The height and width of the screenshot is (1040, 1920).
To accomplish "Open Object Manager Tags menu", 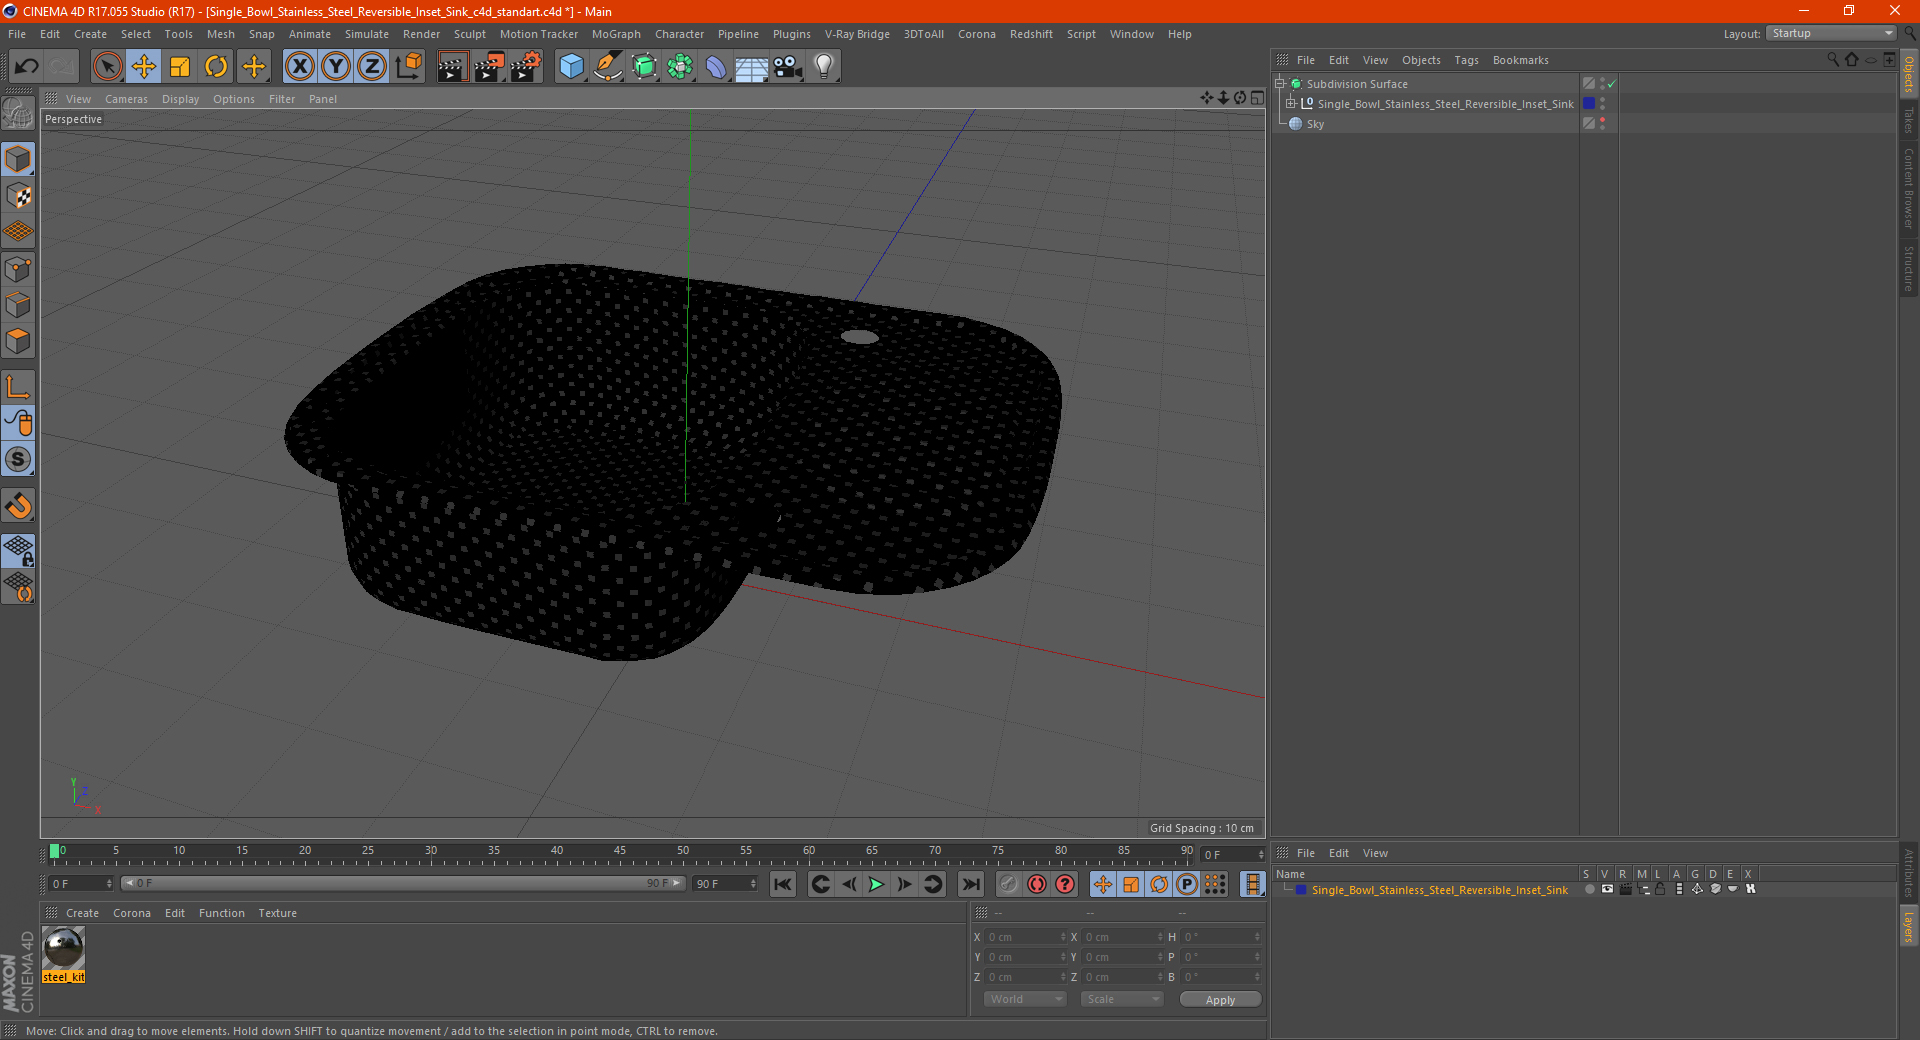I will (1466, 60).
